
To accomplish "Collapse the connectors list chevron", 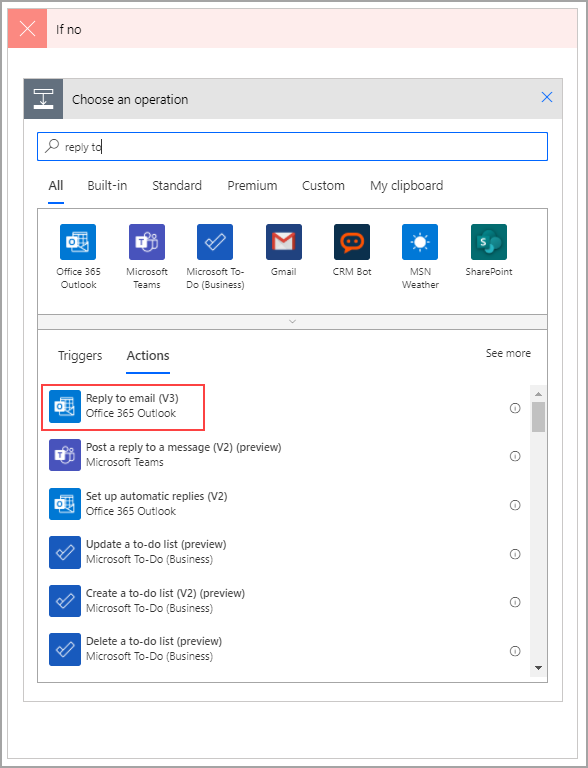I will [x=293, y=322].
